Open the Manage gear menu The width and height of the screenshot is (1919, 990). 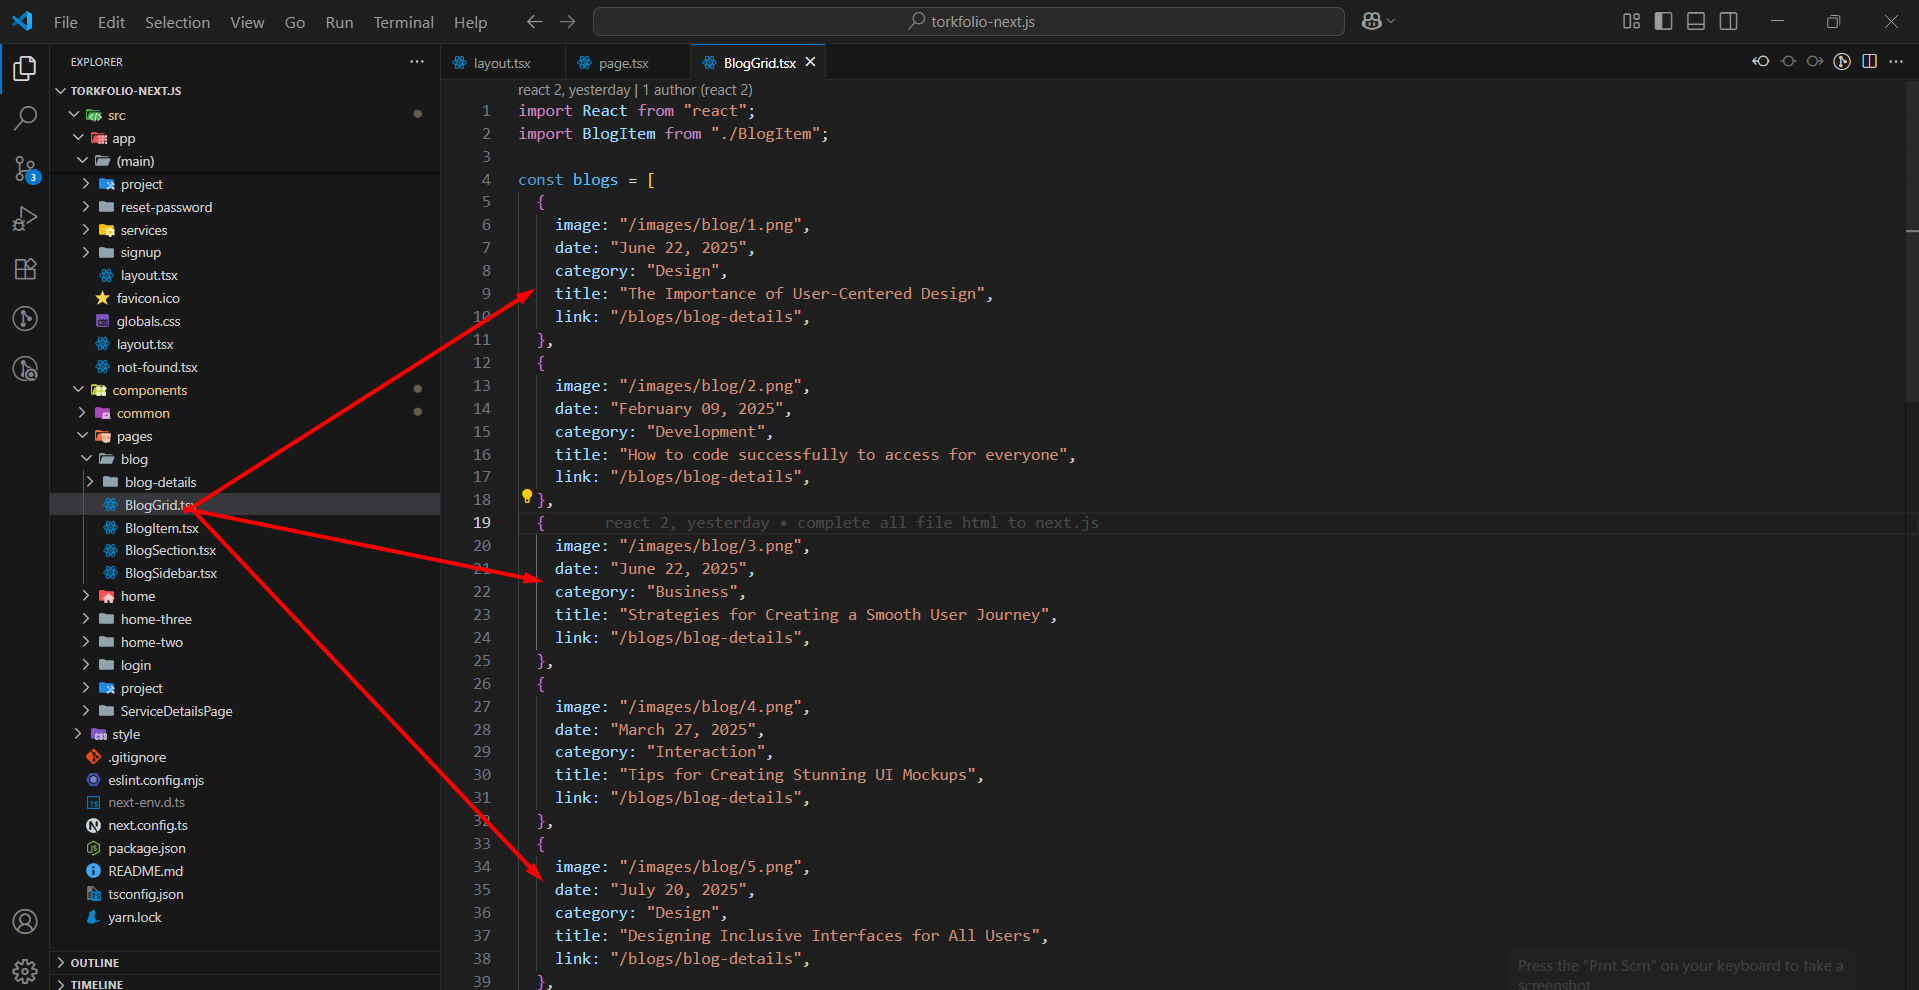point(25,970)
